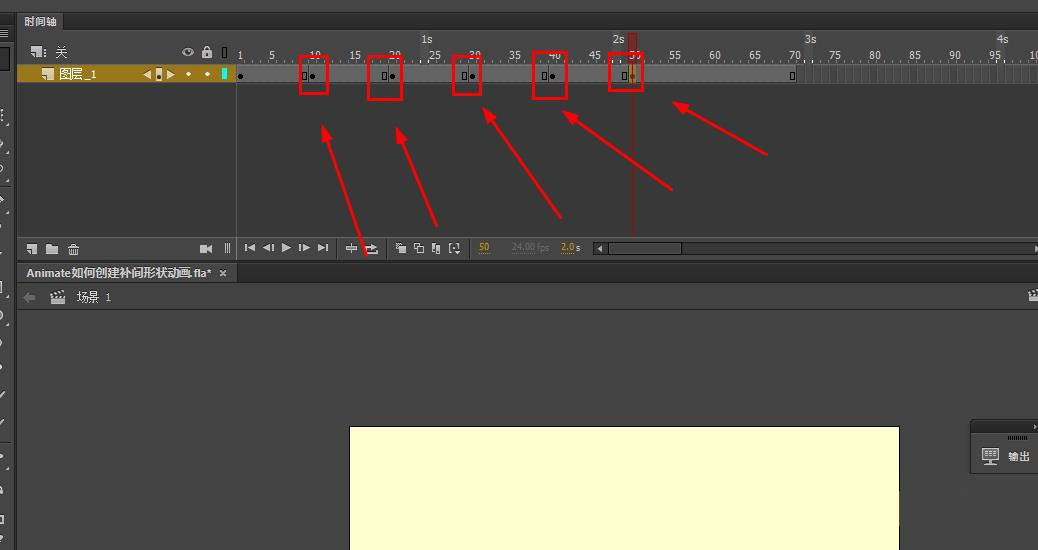Enable edit multiple frames
Viewport: 1038px width, 550px height.
point(436,248)
